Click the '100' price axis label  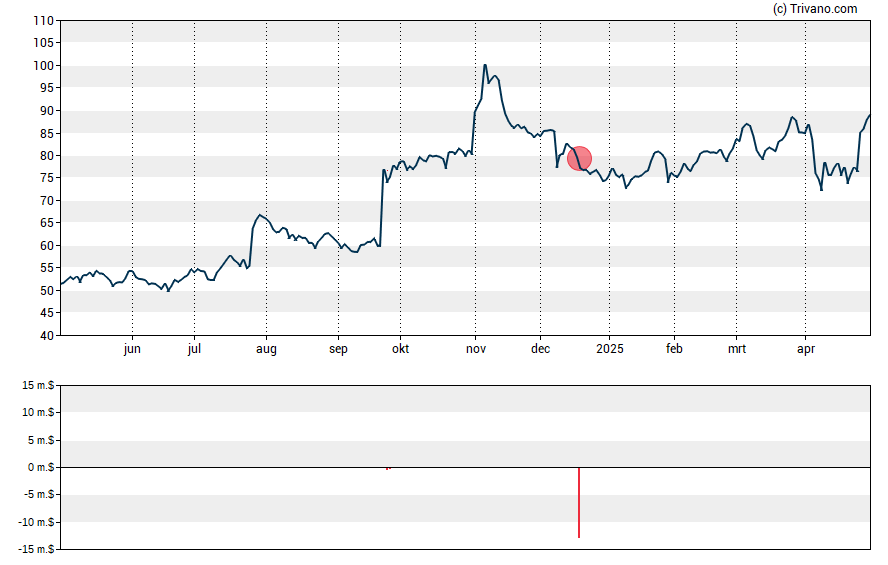[x=44, y=66]
